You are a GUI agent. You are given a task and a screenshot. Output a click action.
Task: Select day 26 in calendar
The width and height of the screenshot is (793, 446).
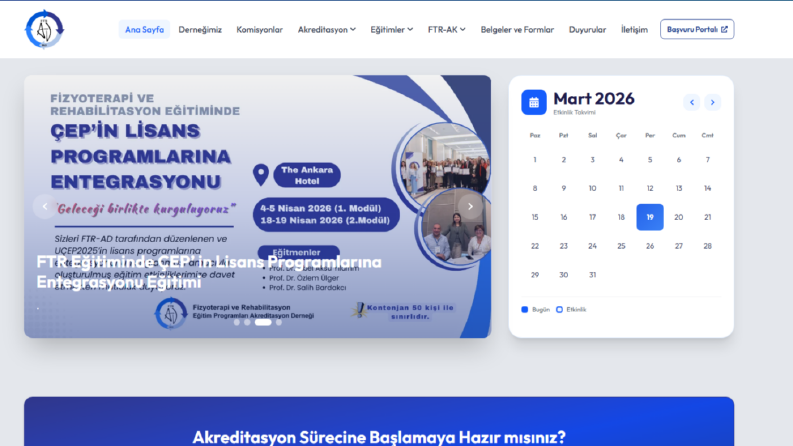pyautogui.click(x=650, y=246)
